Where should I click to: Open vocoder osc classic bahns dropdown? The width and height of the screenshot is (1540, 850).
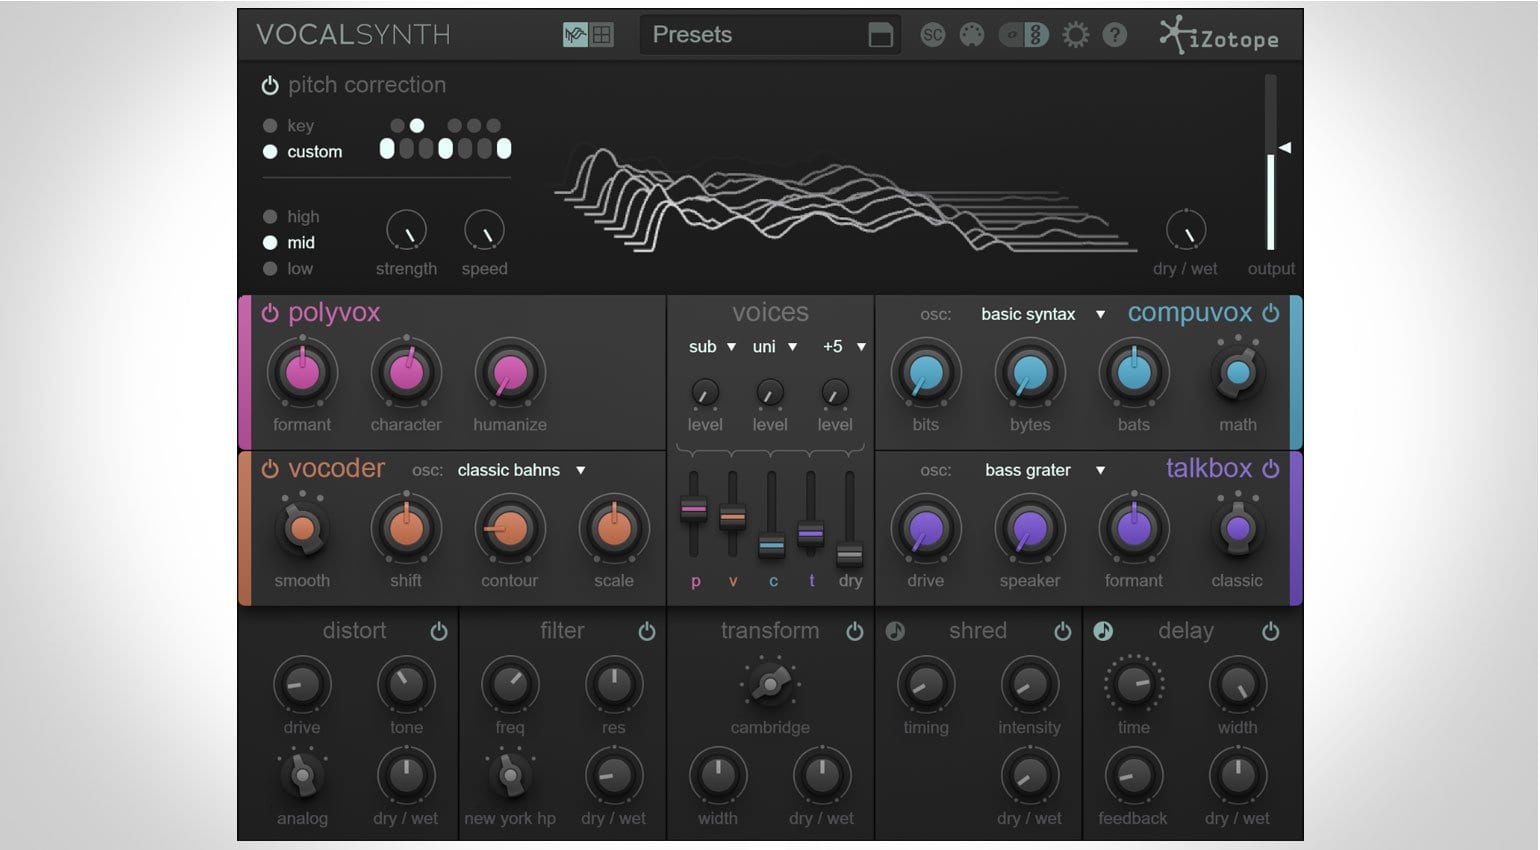(x=521, y=470)
